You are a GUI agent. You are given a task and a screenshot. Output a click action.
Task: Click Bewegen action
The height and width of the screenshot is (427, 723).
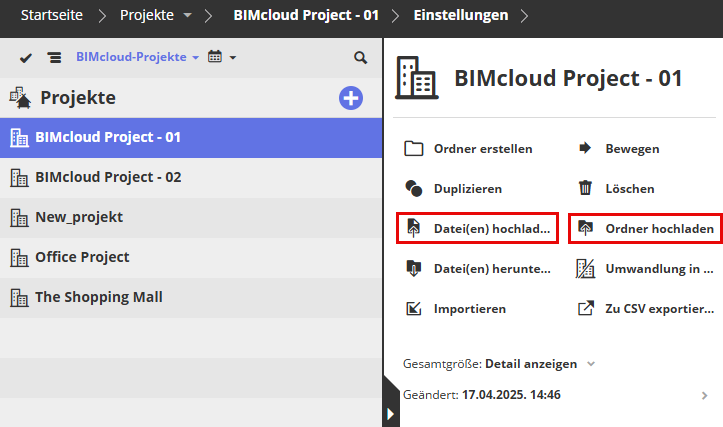pyautogui.click(x=632, y=149)
